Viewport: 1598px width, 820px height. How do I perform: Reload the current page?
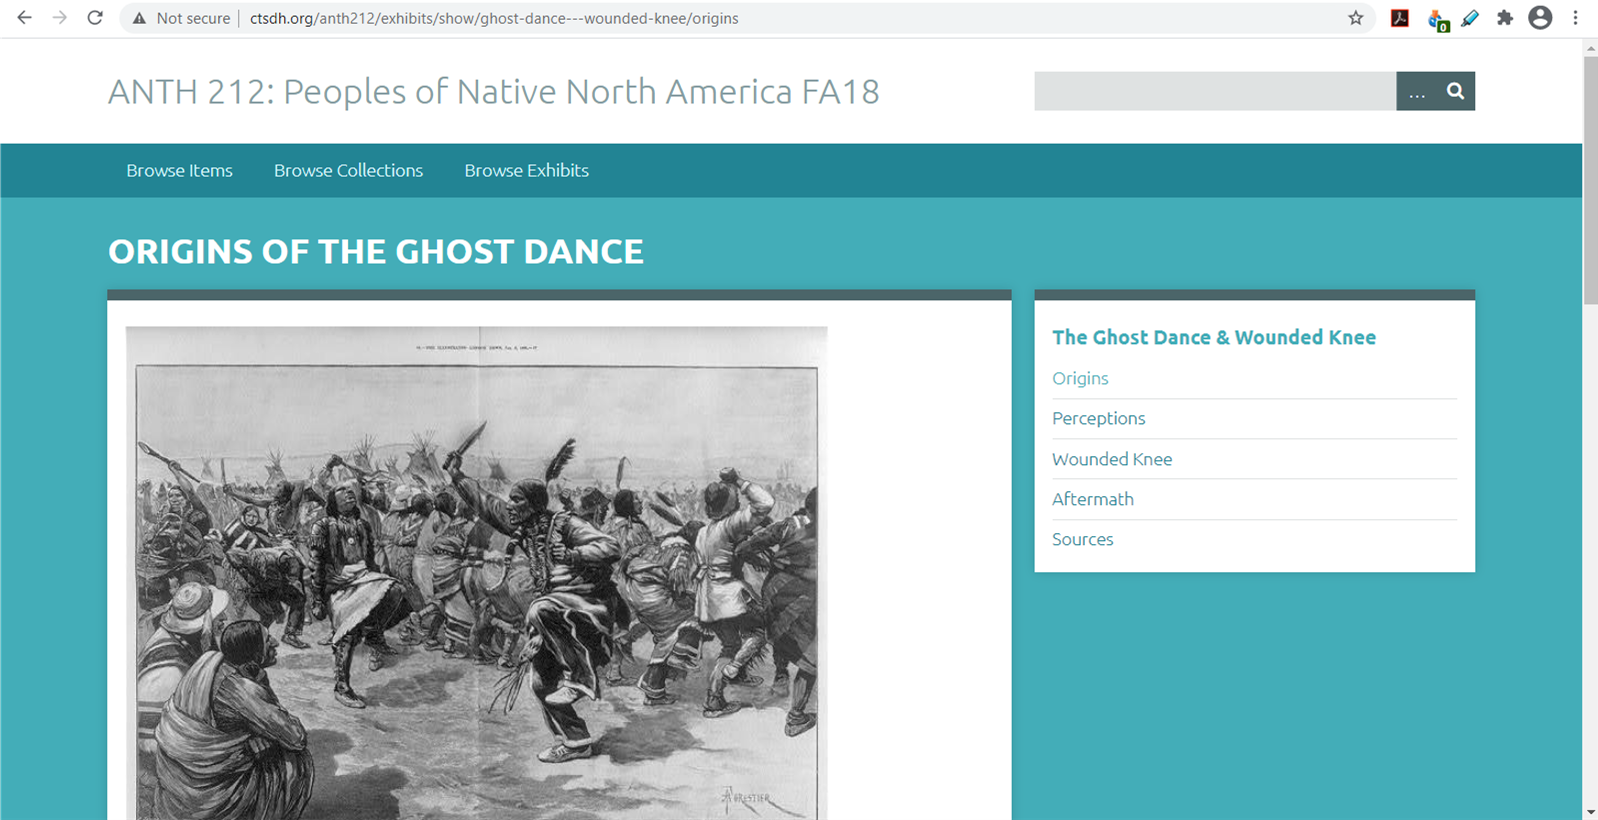click(x=95, y=18)
